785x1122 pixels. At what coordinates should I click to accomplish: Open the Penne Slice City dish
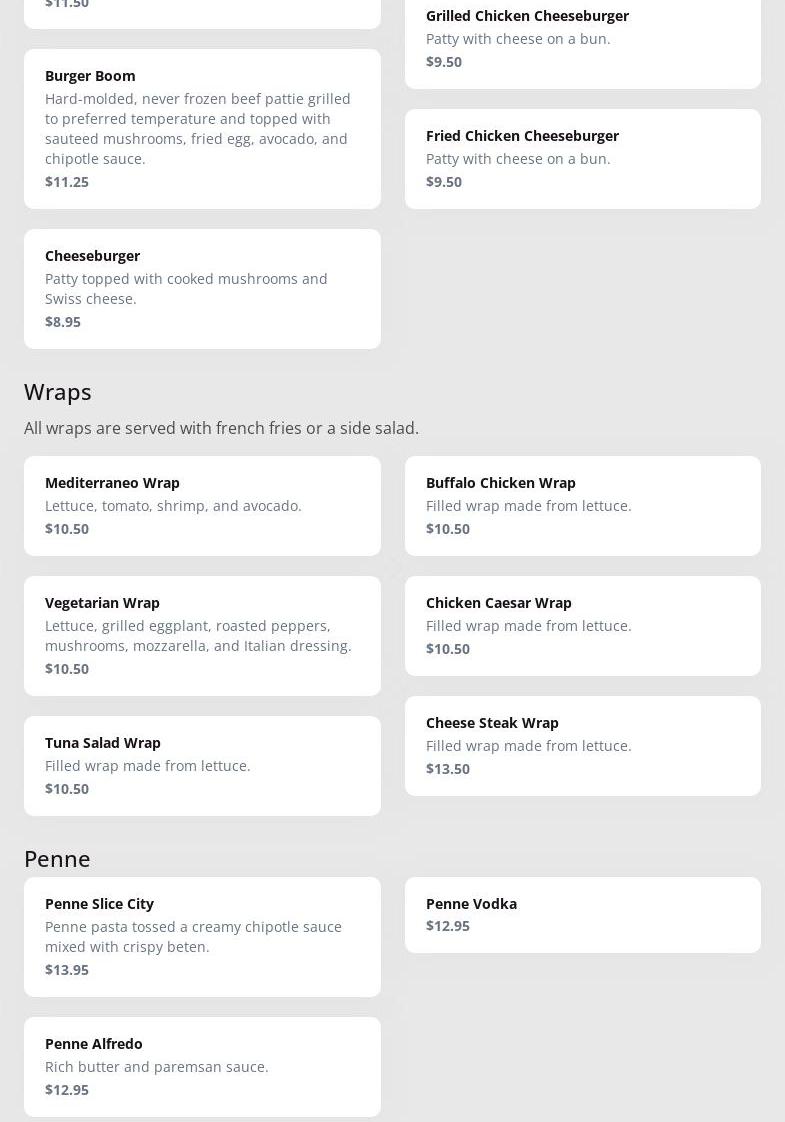[202, 936]
